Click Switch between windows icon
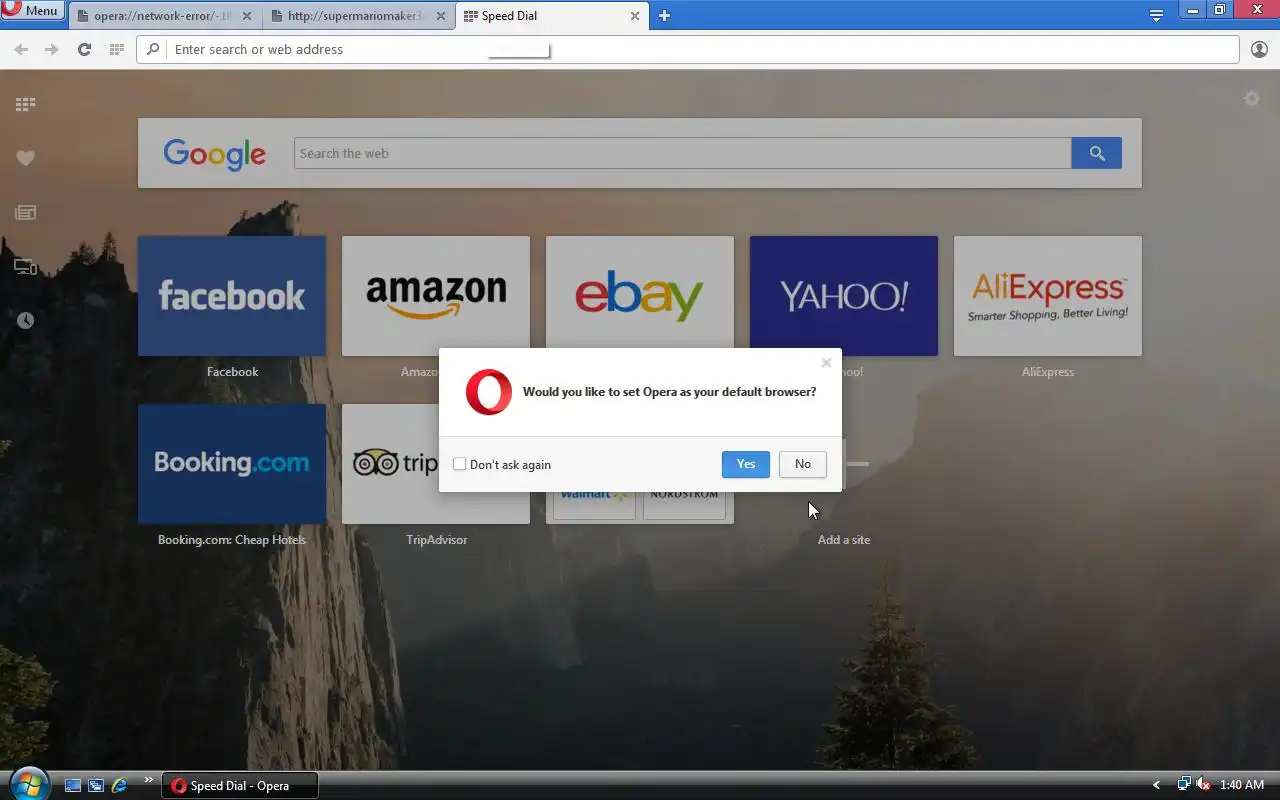Screen dimensions: 1280x800 pos(96,786)
